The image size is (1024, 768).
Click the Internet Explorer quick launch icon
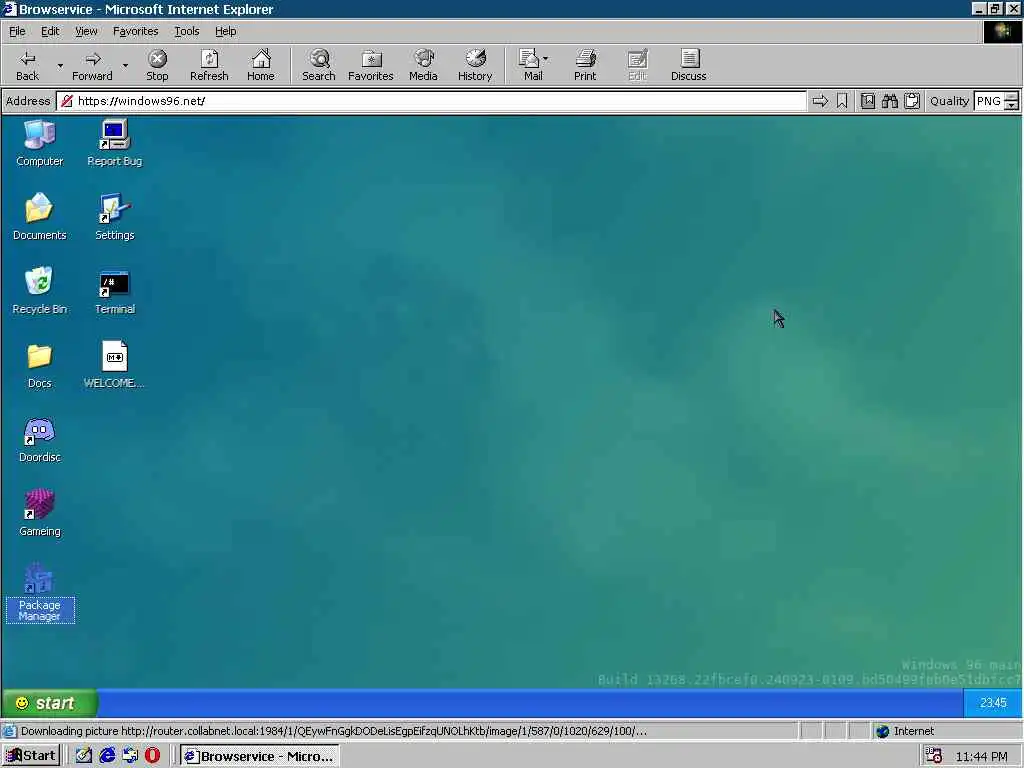(x=107, y=756)
